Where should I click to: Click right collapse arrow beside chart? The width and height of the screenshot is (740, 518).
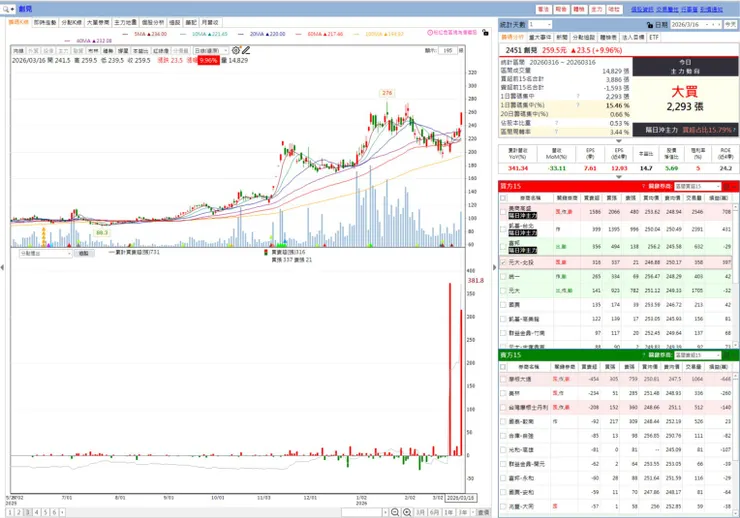point(494,267)
